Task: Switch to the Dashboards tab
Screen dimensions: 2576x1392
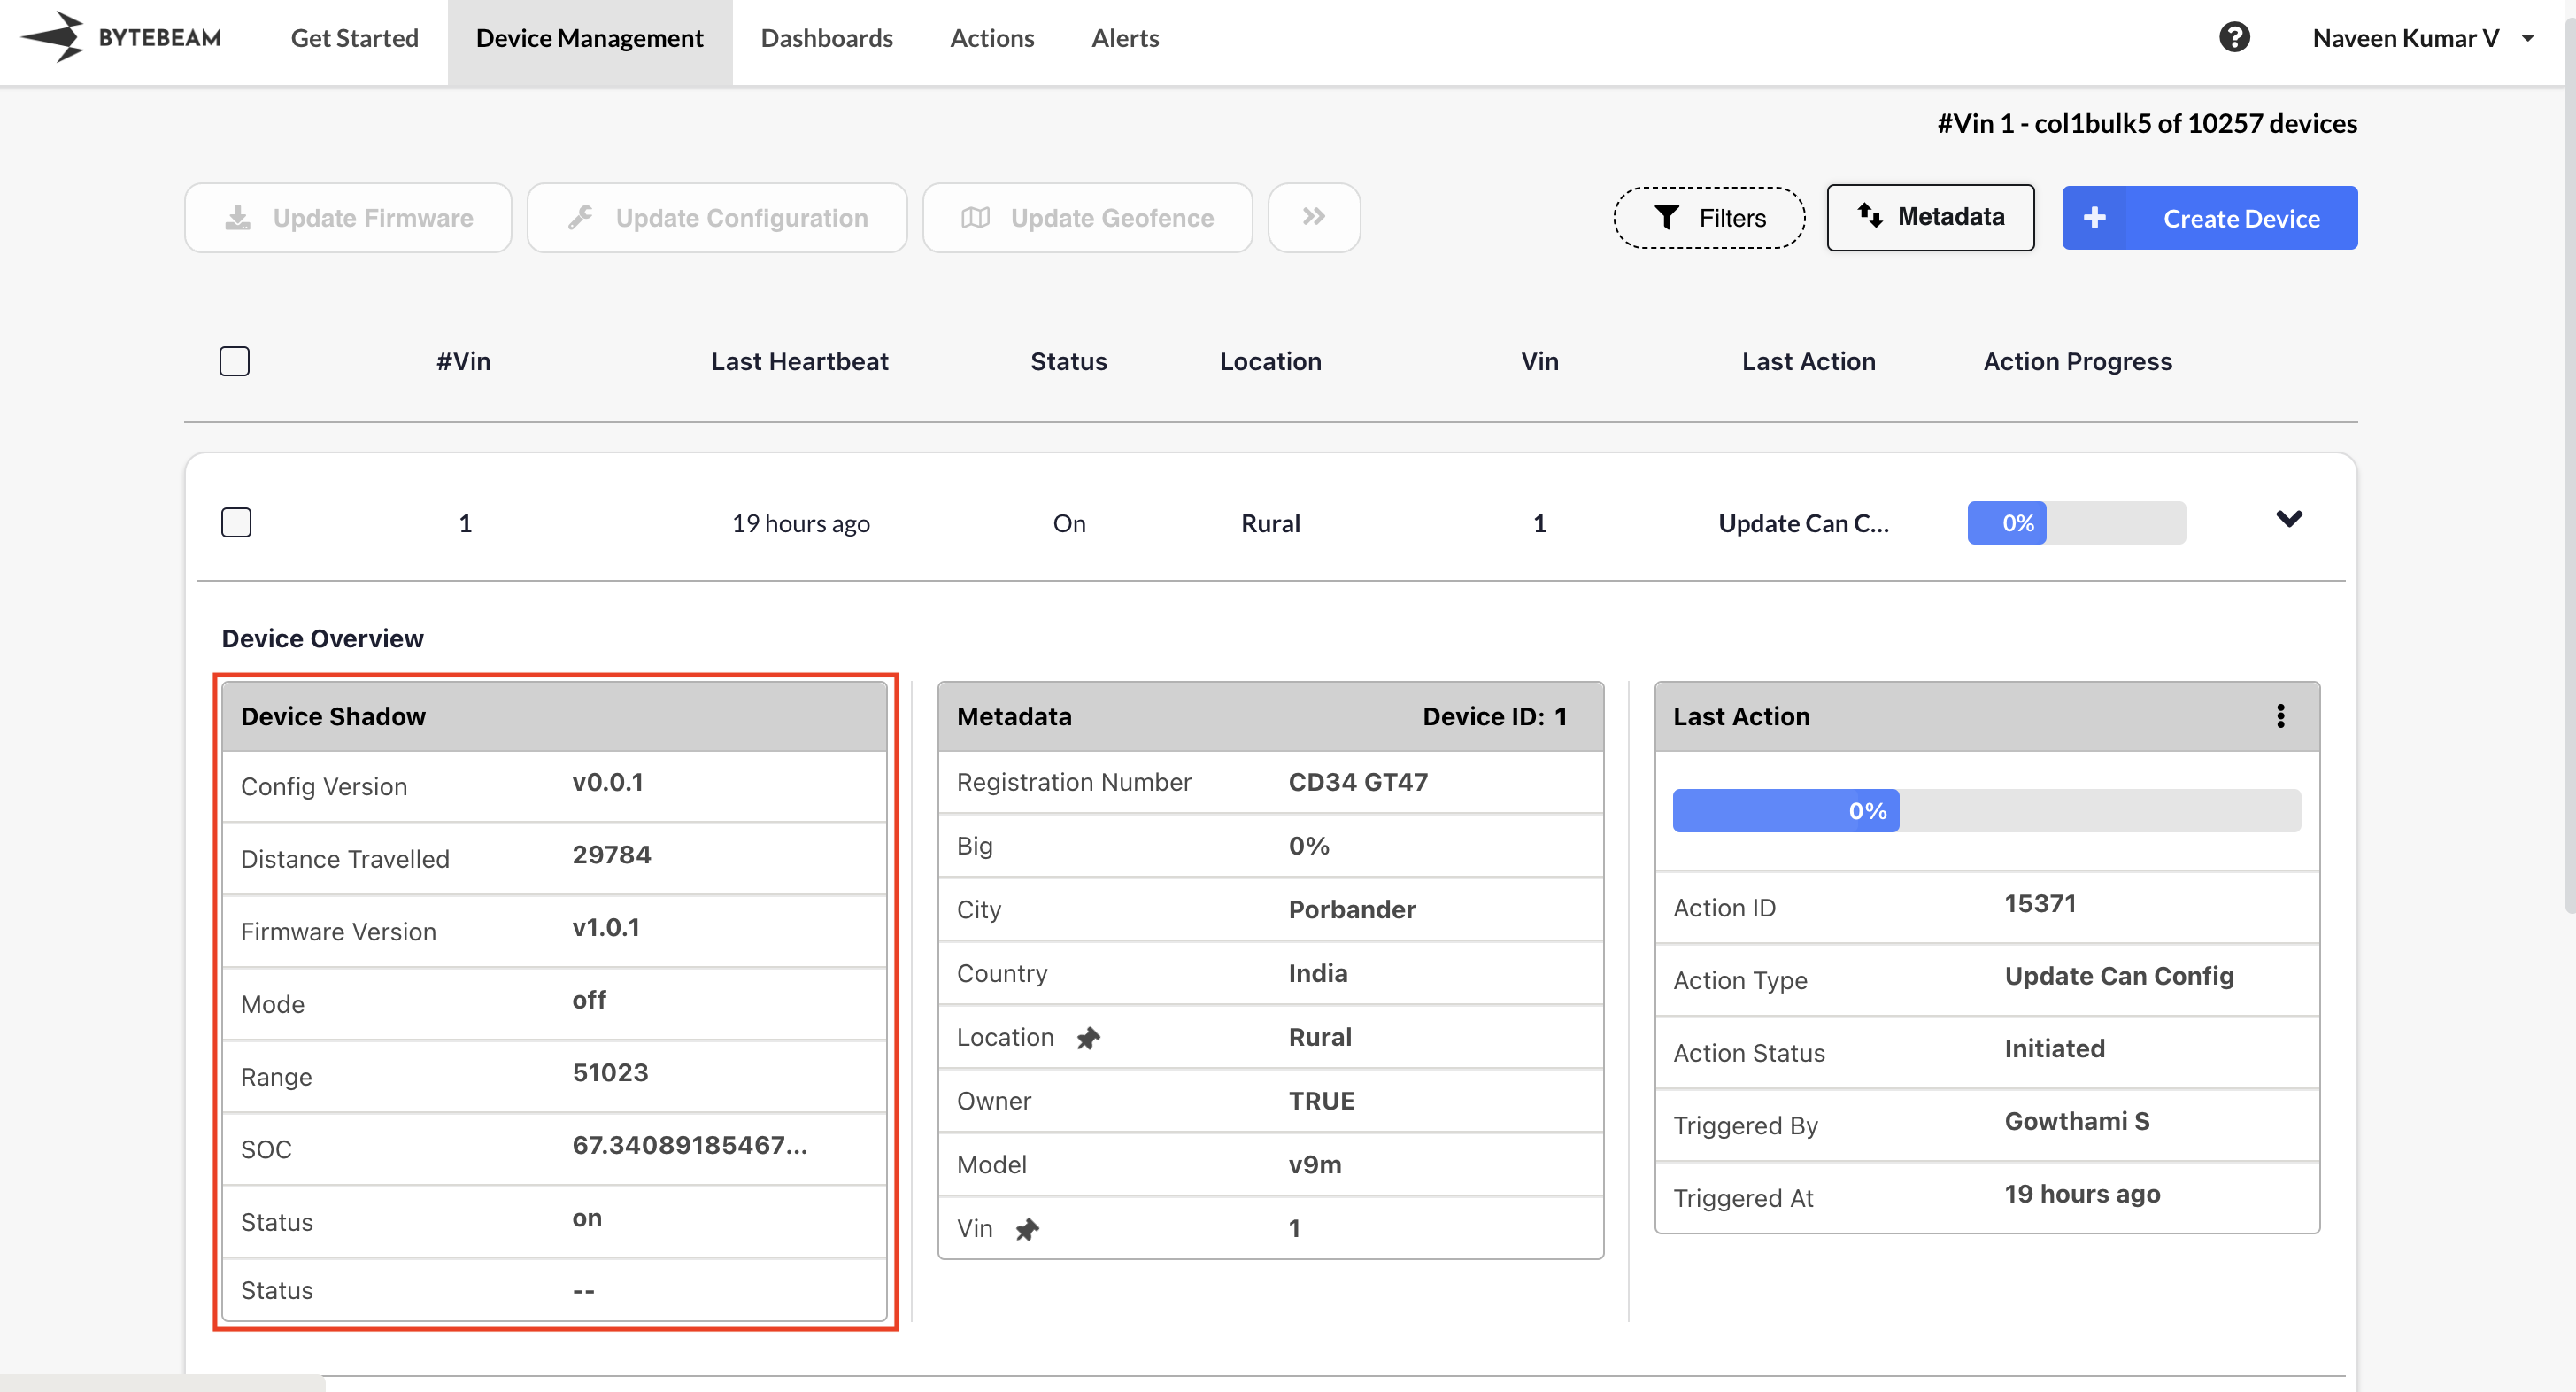Action: 826,38
